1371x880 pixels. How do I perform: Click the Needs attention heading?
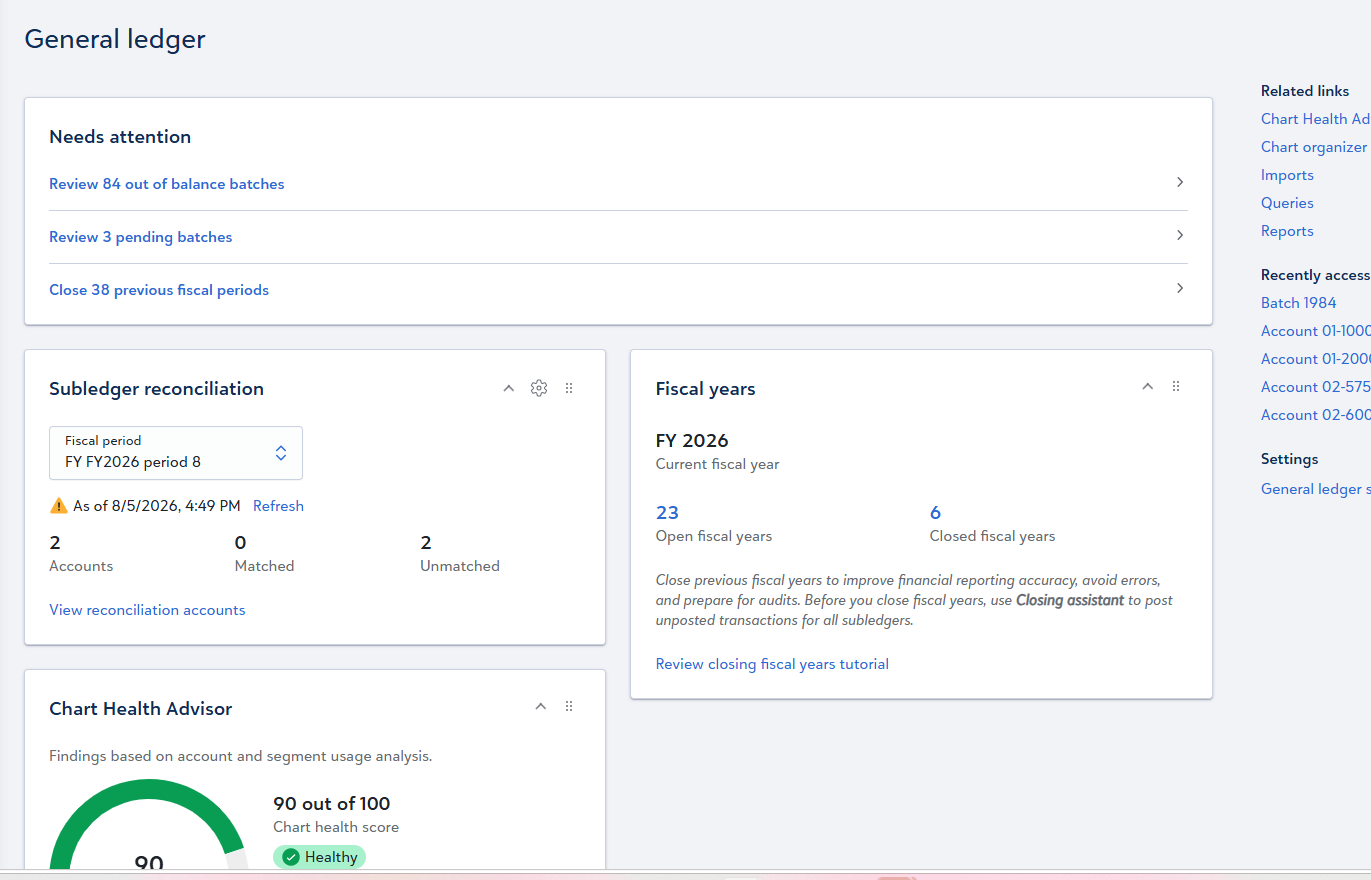point(120,137)
